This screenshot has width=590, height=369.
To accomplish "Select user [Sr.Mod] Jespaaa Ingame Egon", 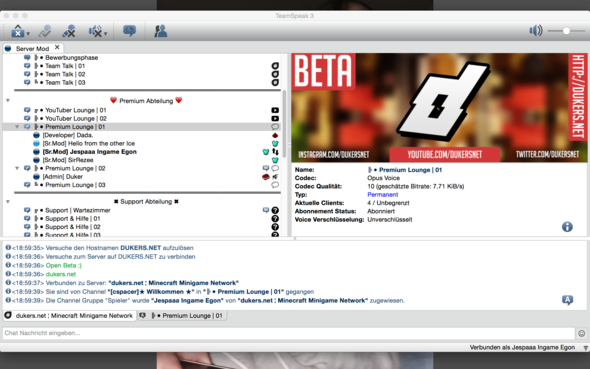I will coord(90,152).
